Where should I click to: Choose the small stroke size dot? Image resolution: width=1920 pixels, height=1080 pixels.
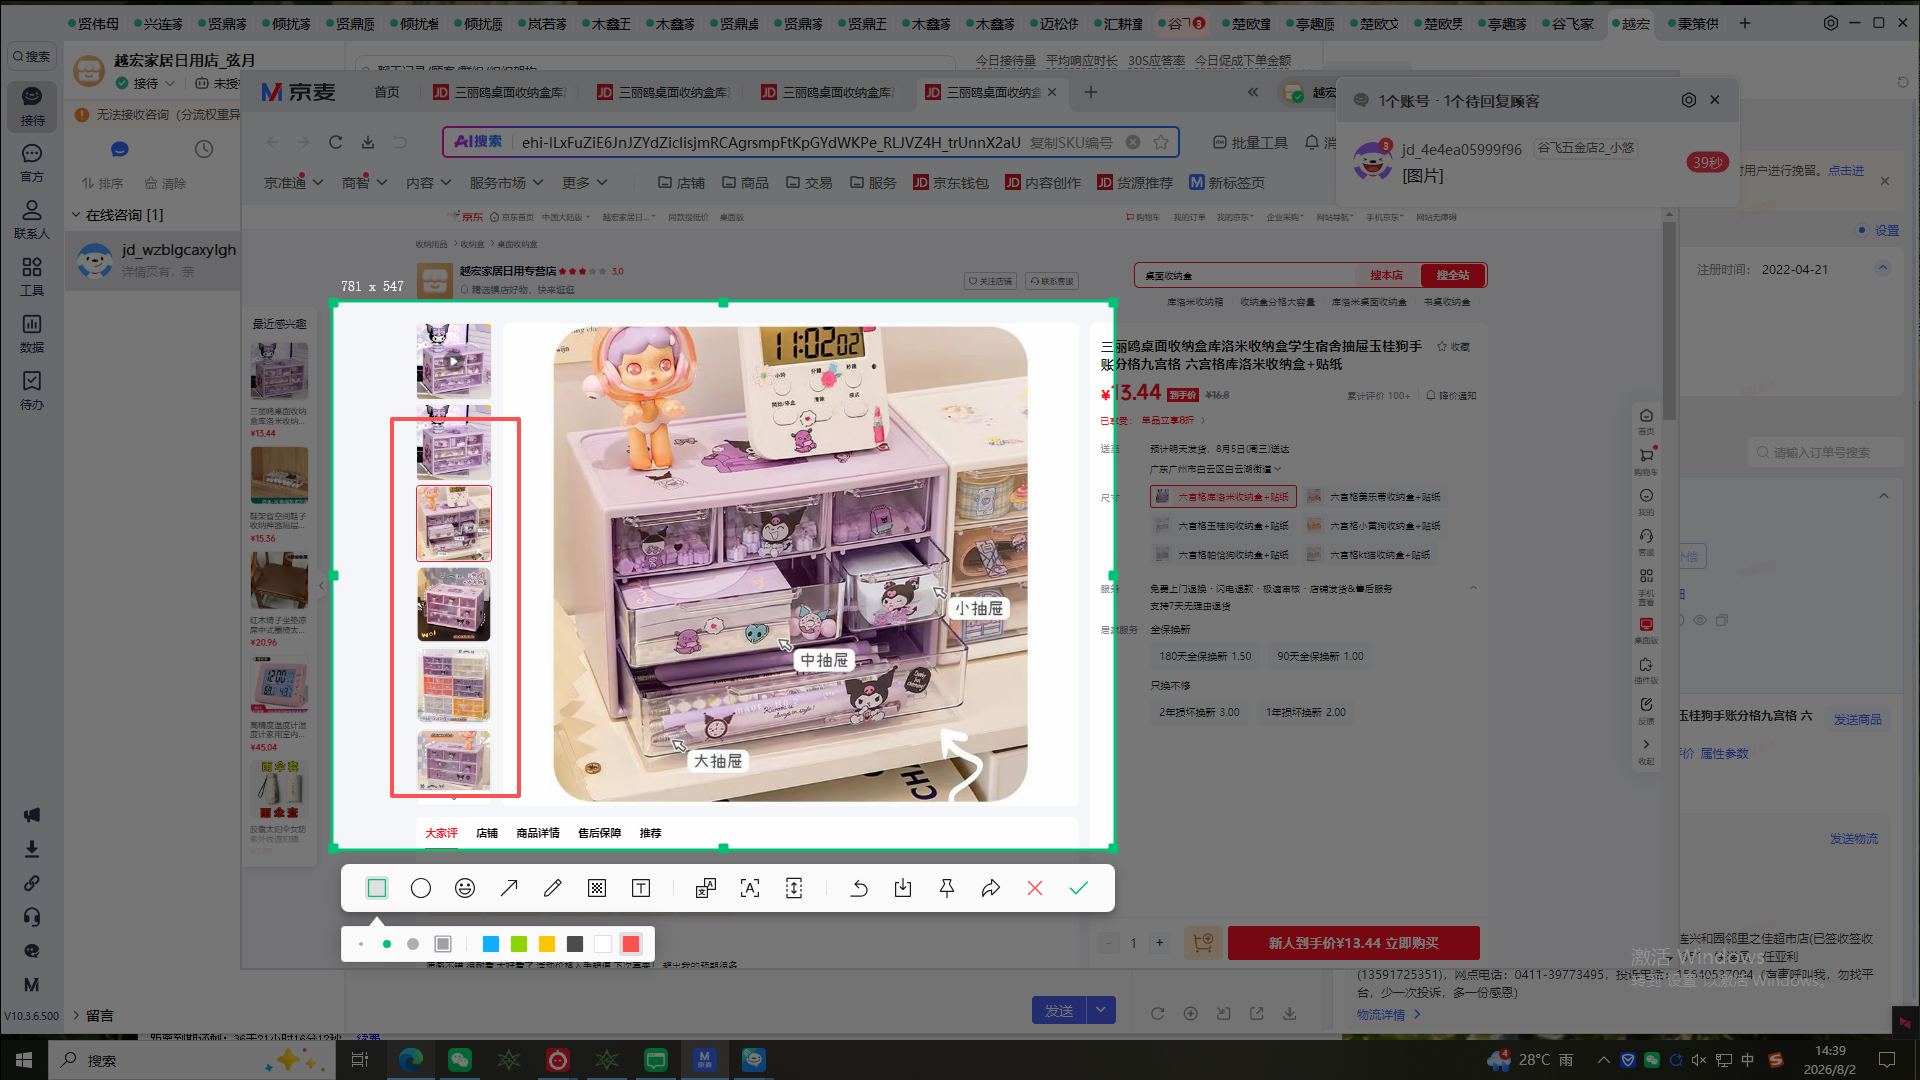(x=361, y=944)
